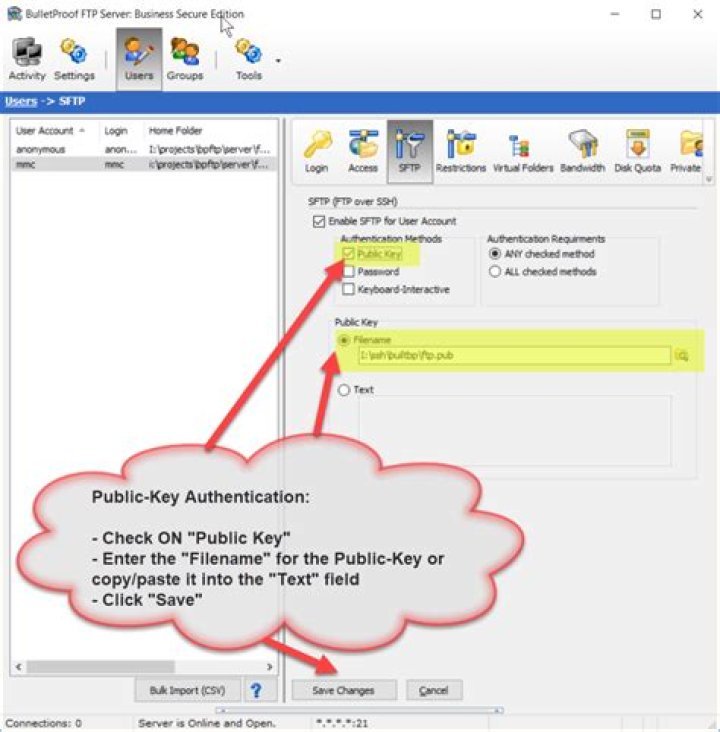Open server Settings
The image size is (720, 732).
pos(74,59)
